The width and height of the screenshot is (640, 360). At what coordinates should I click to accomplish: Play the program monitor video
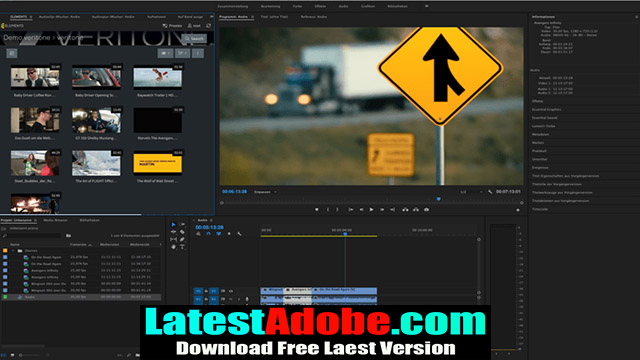pos(371,210)
